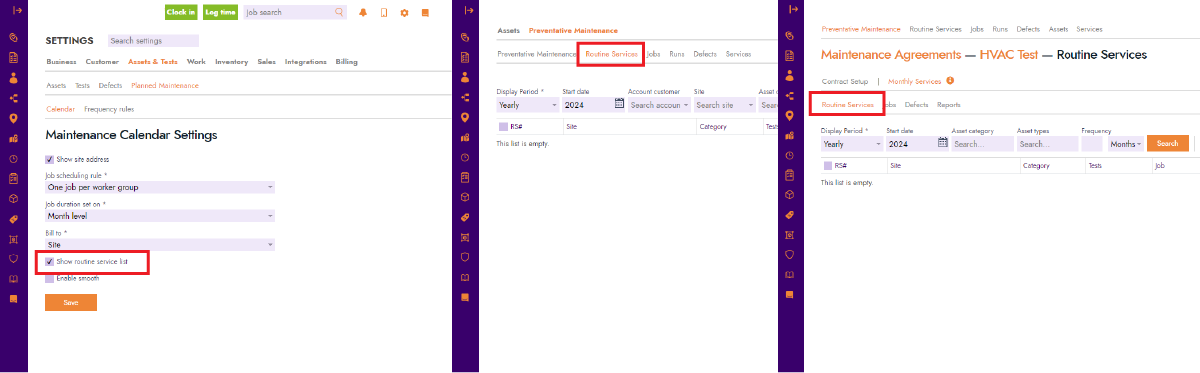Open the Site search dropdown
This screenshot has height=373, width=1200.
click(725, 104)
